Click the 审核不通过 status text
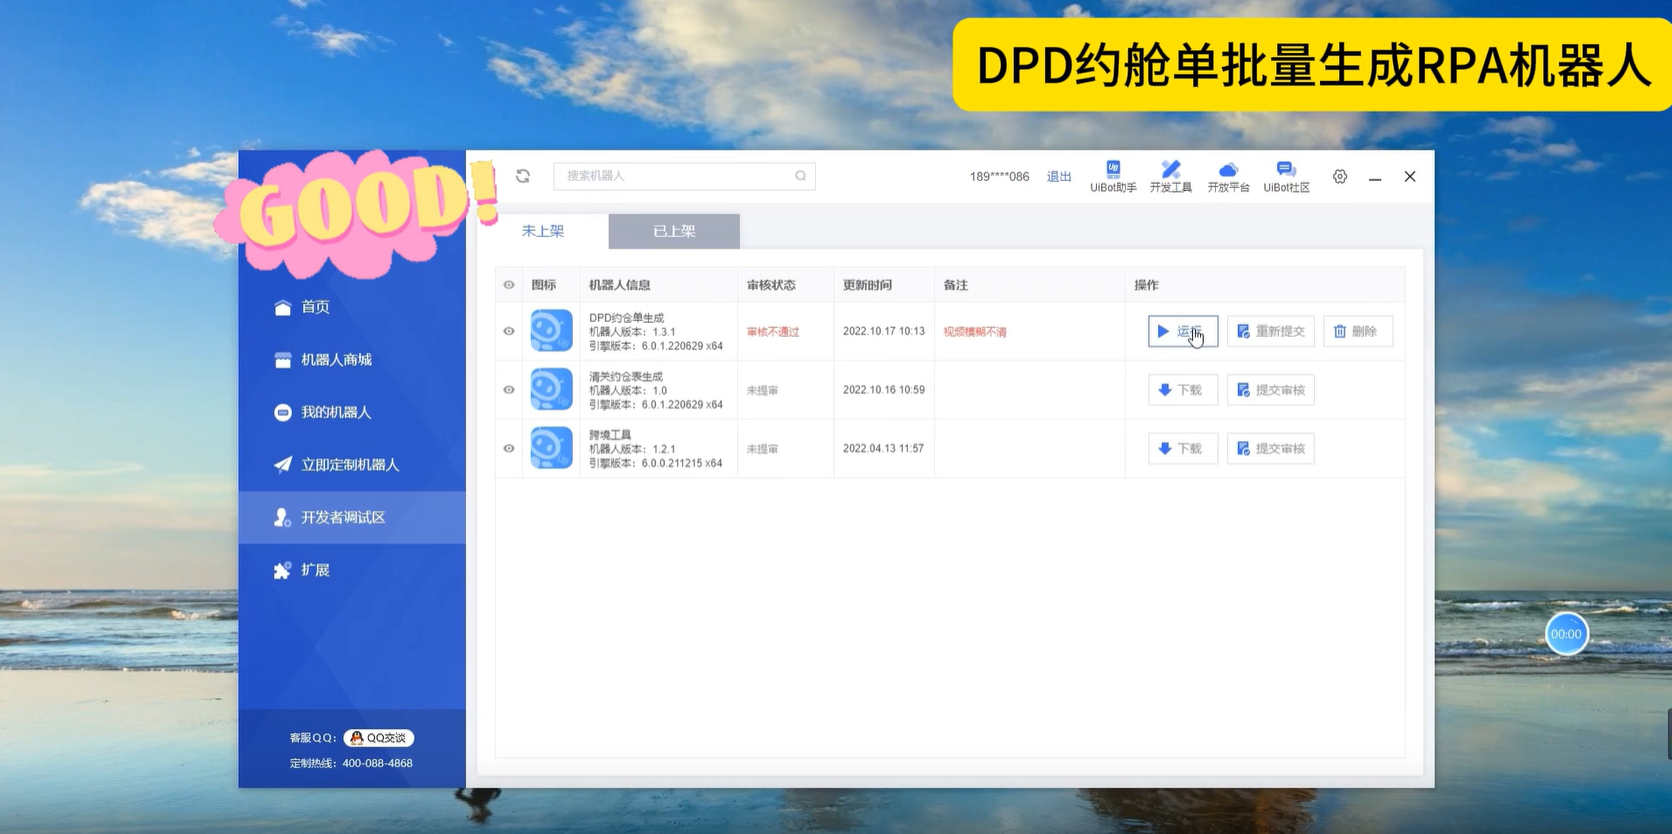This screenshot has width=1672, height=834. (773, 332)
